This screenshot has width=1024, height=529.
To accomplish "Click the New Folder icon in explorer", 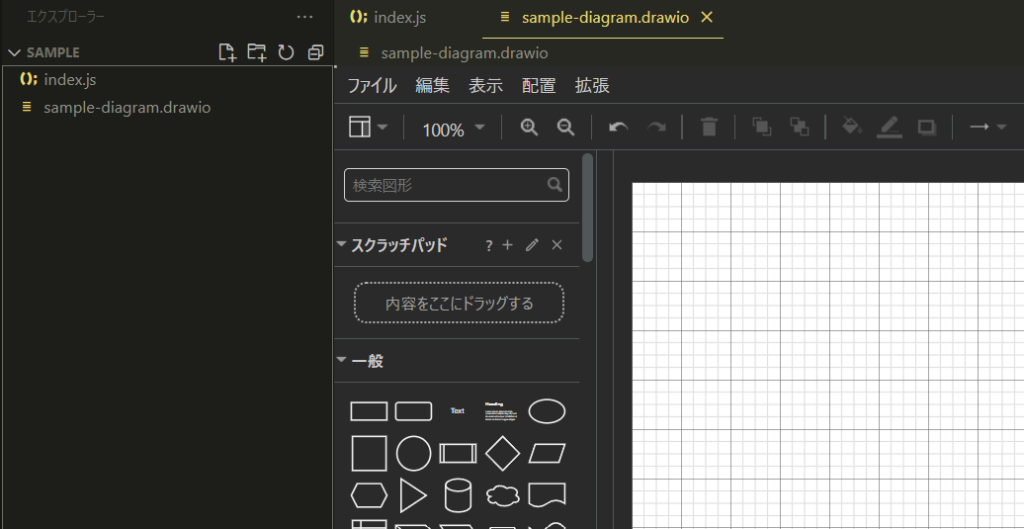I will point(256,52).
